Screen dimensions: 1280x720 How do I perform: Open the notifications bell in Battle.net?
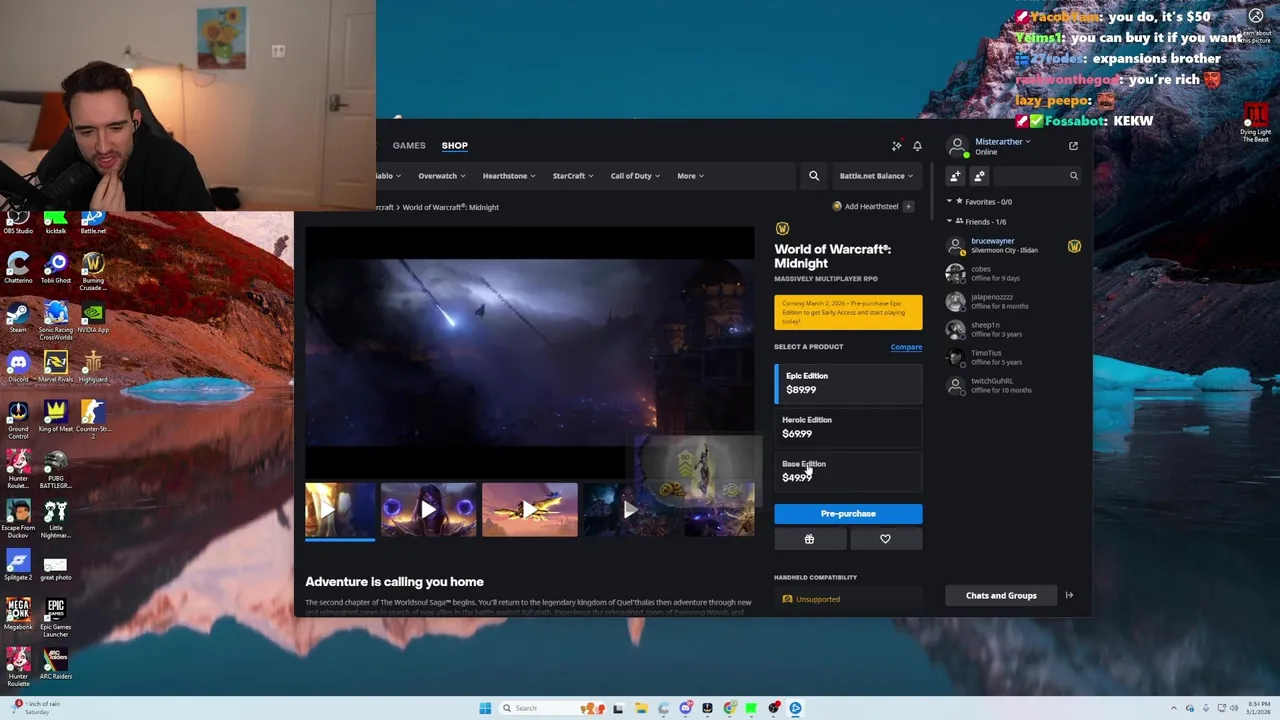pos(917,146)
